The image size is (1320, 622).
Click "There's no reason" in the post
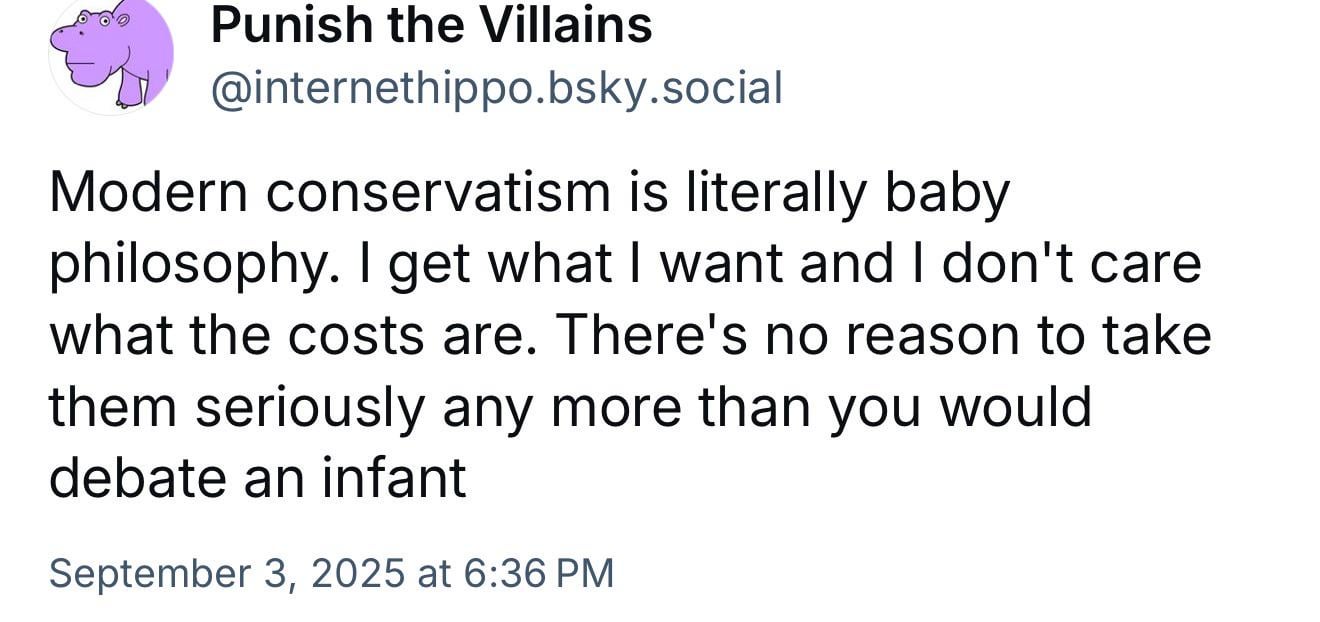(x=776, y=336)
